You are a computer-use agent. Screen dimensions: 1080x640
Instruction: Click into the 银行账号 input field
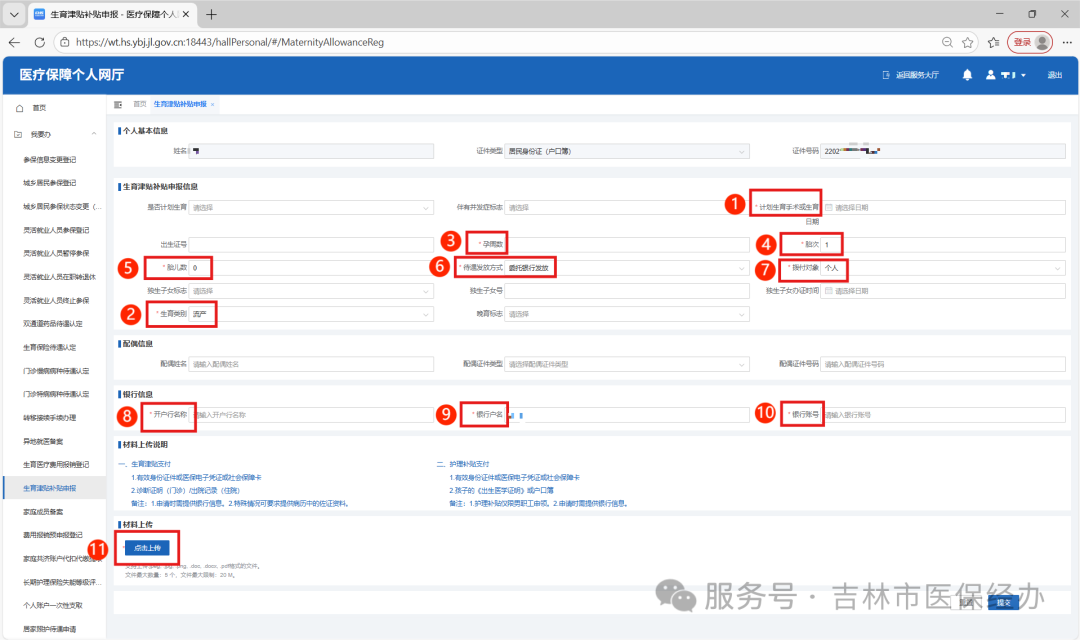pyautogui.click(x=943, y=415)
